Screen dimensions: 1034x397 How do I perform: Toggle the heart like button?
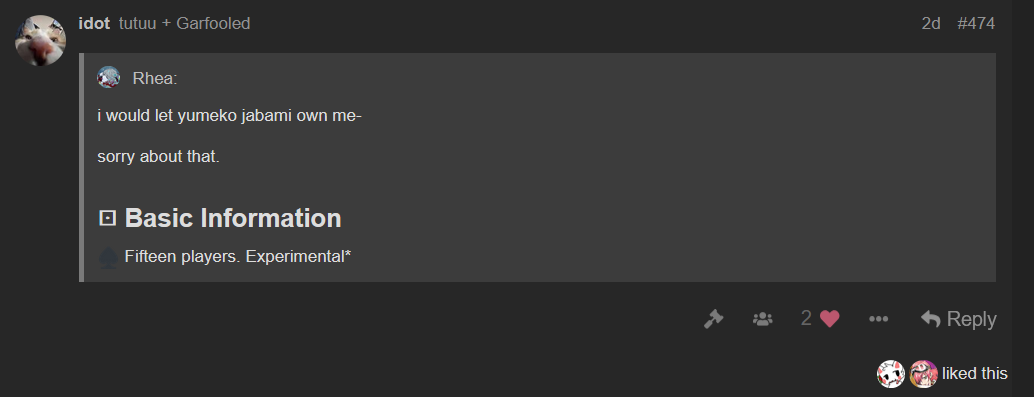coord(830,319)
